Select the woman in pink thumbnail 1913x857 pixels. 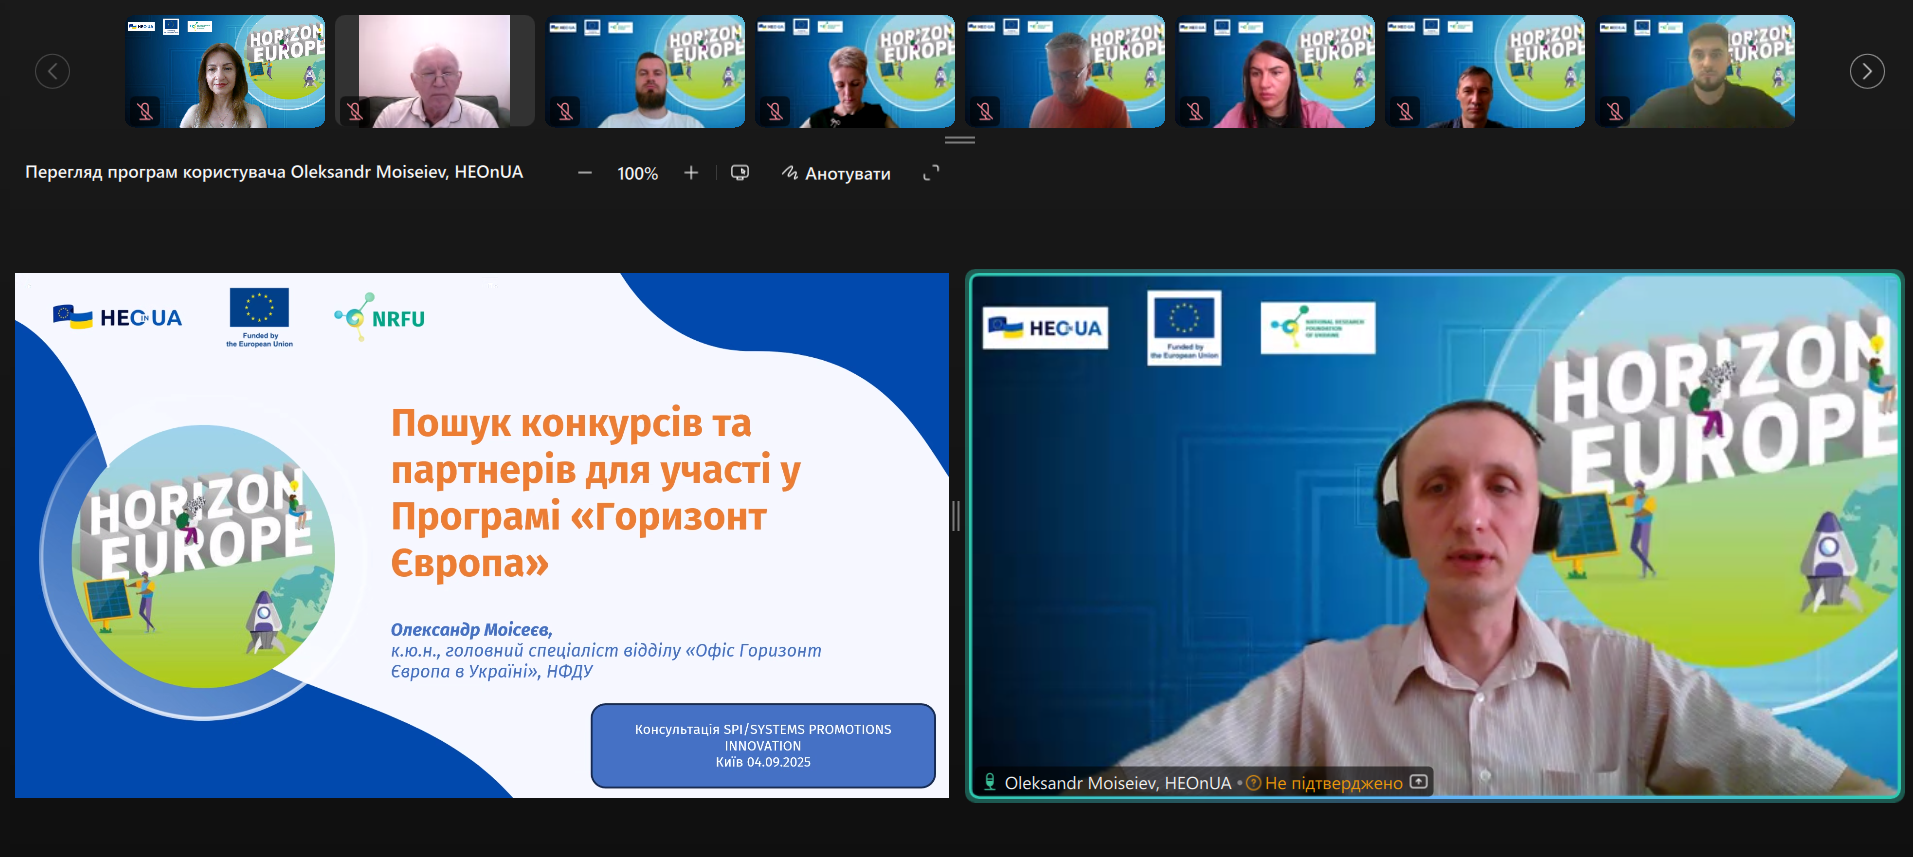pos(1275,71)
